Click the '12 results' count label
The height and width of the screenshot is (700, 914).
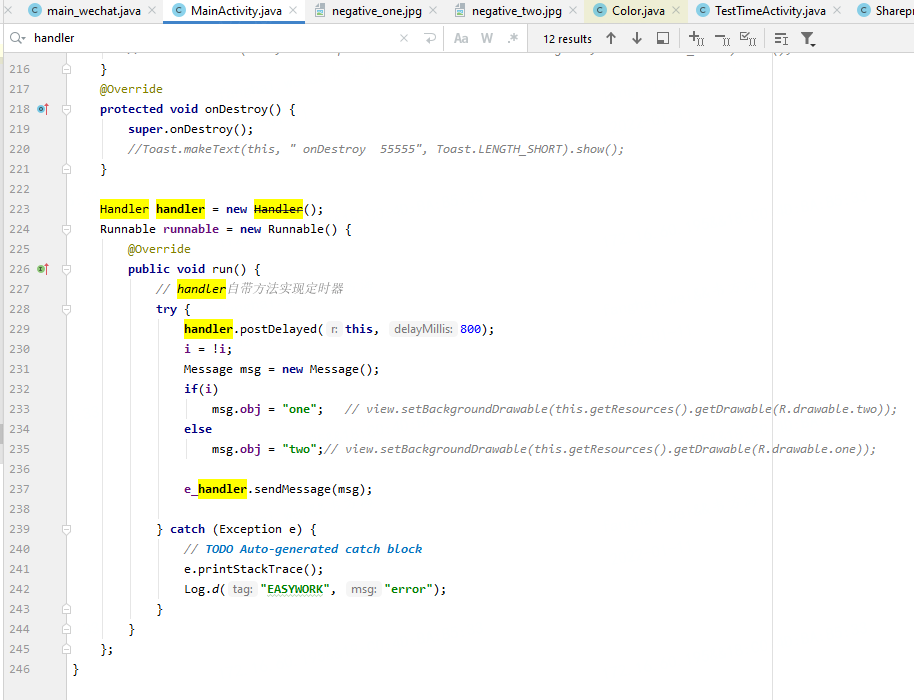[567, 38]
